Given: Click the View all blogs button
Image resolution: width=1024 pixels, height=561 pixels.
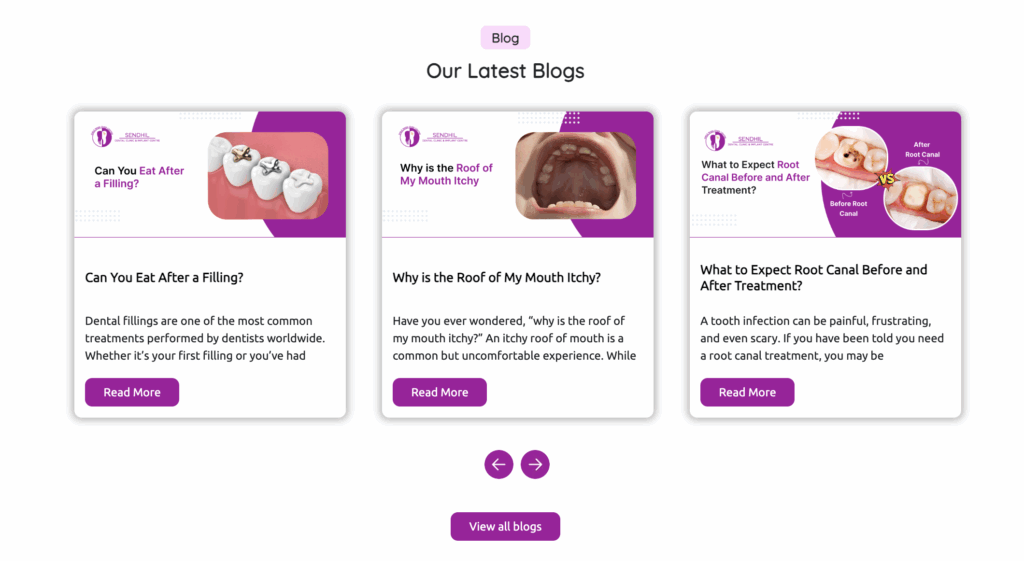Looking at the screenshot, I should [505, 526].
